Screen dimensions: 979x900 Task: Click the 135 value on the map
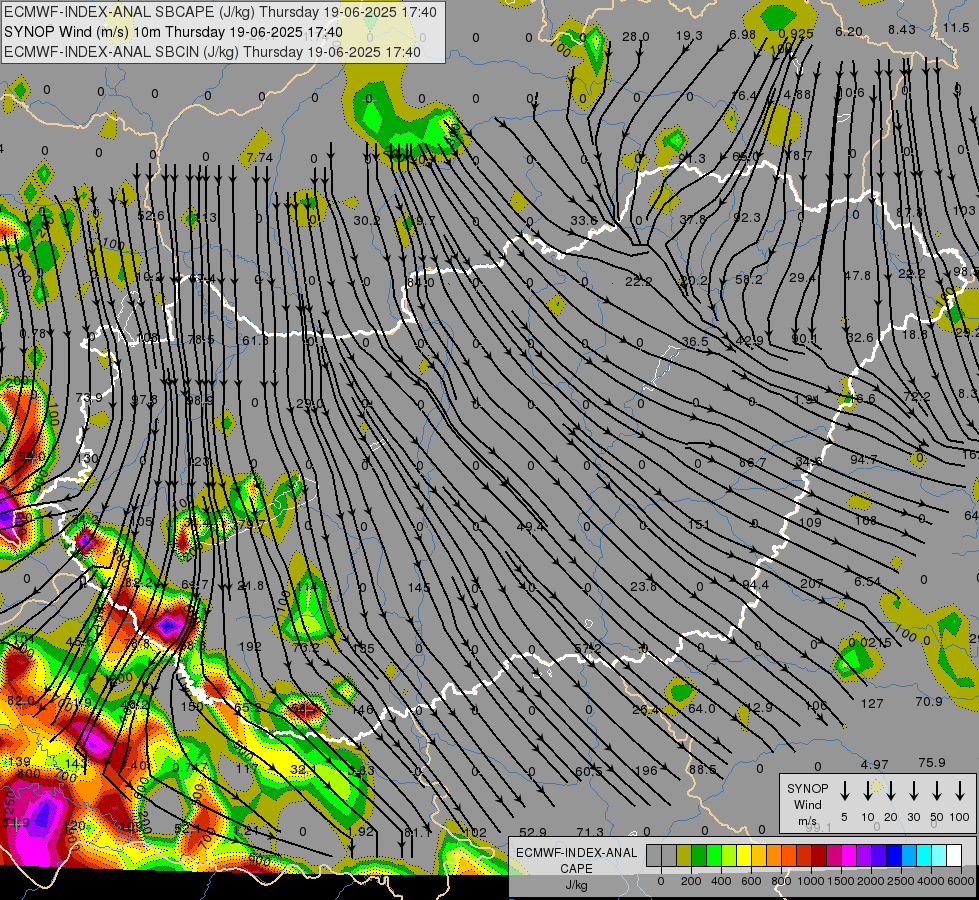[x=363, y=648]
